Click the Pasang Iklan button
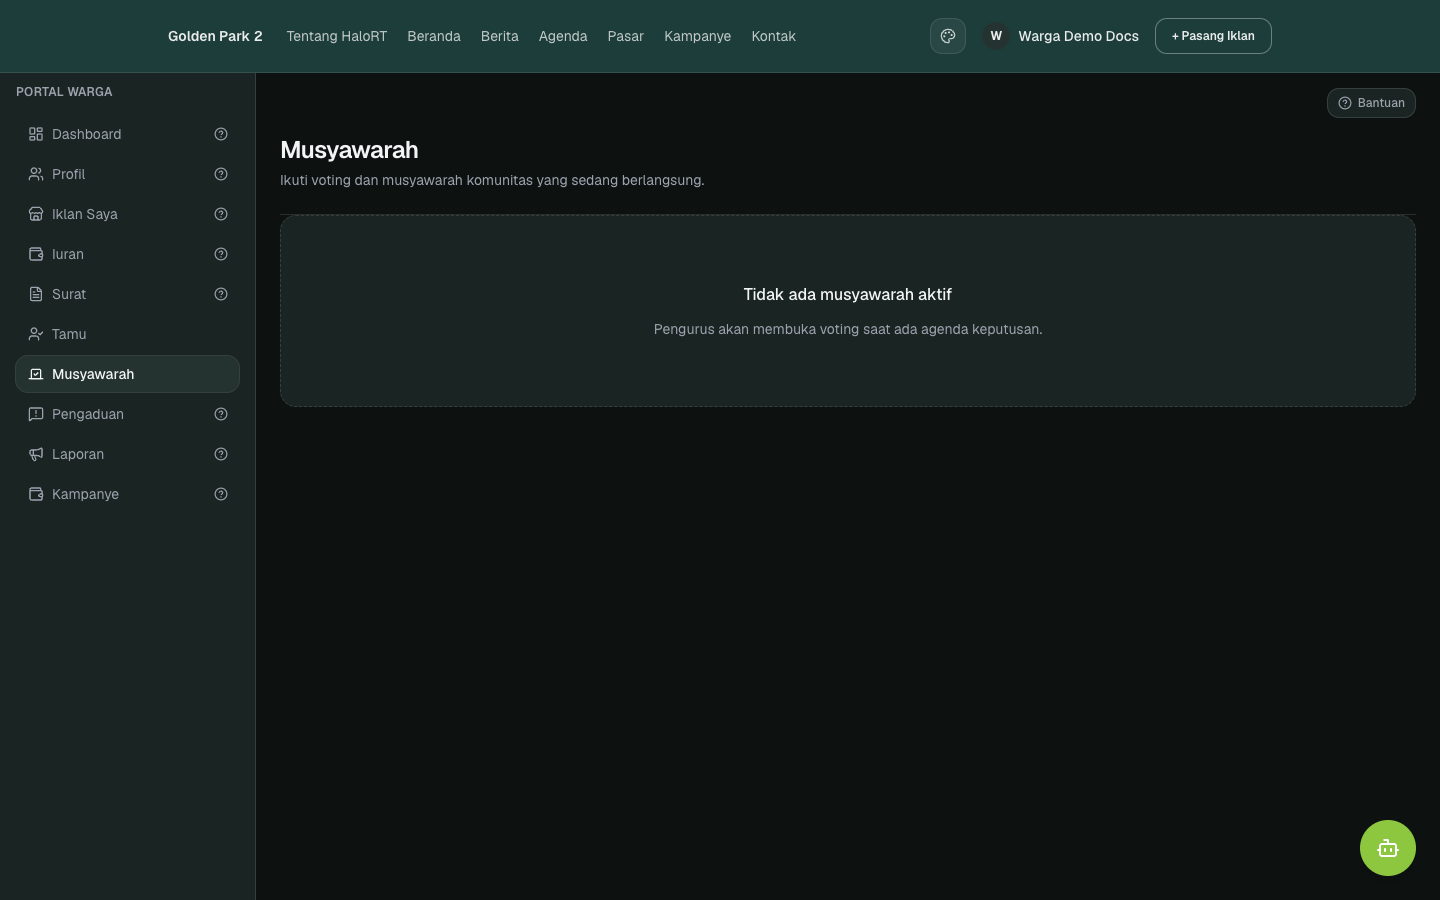This screenshot has height=900, width=1440. point(1213,36)
